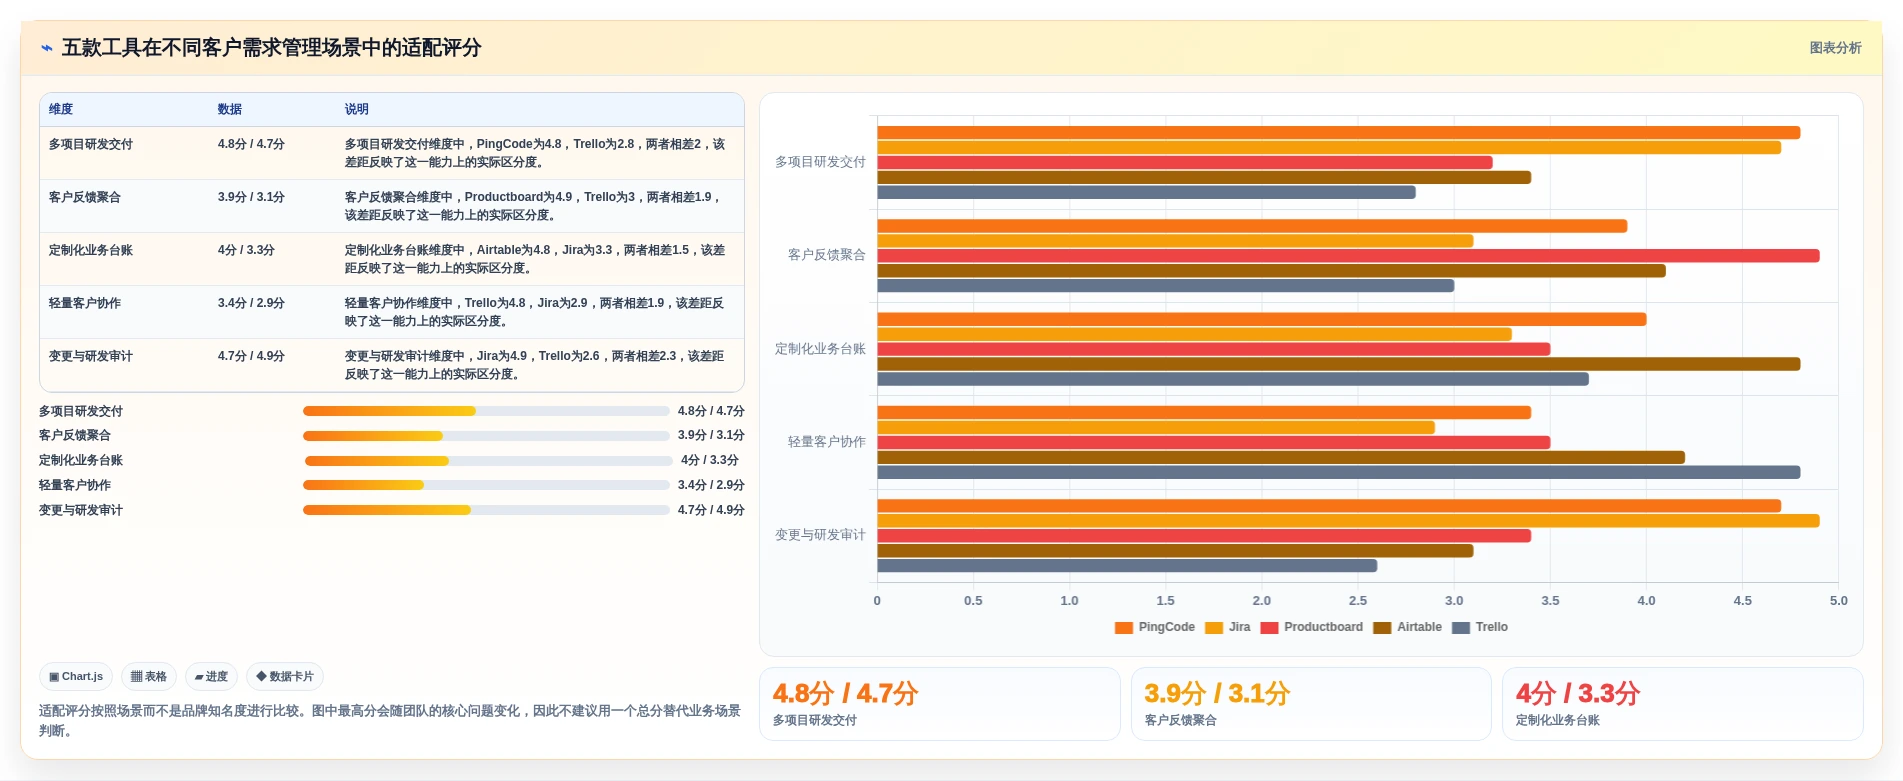The height and width of the screenshot is (781, 1903).
Task: Click Trello bar in 轻量客户协作 group
Action: (x=1339, y=472)
